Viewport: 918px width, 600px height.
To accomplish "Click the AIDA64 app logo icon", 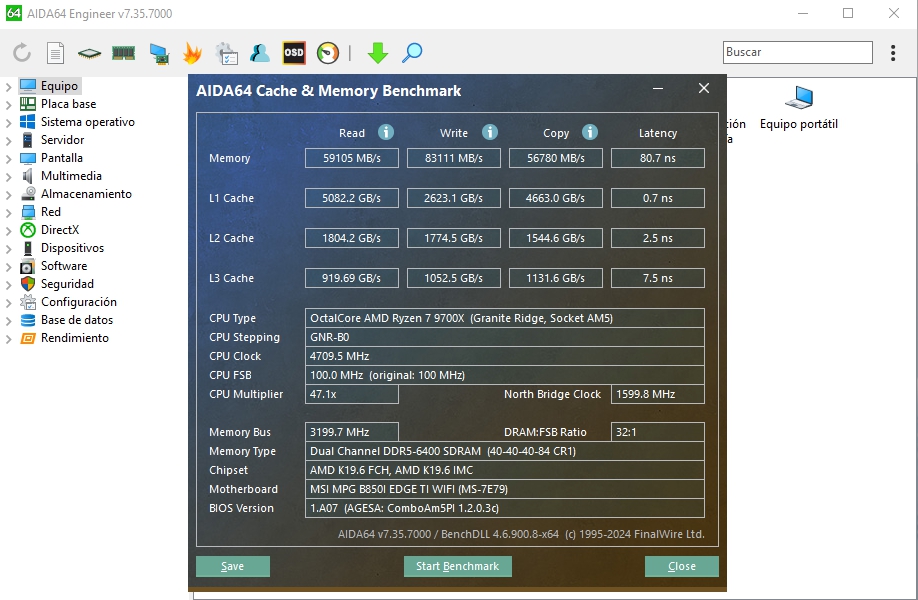I will tap(13, 13).
